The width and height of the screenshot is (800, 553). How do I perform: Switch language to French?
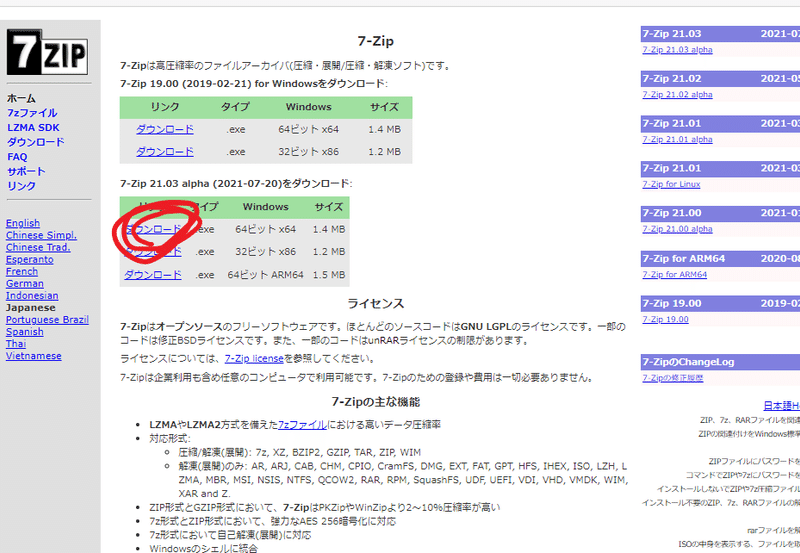(22, 271)
